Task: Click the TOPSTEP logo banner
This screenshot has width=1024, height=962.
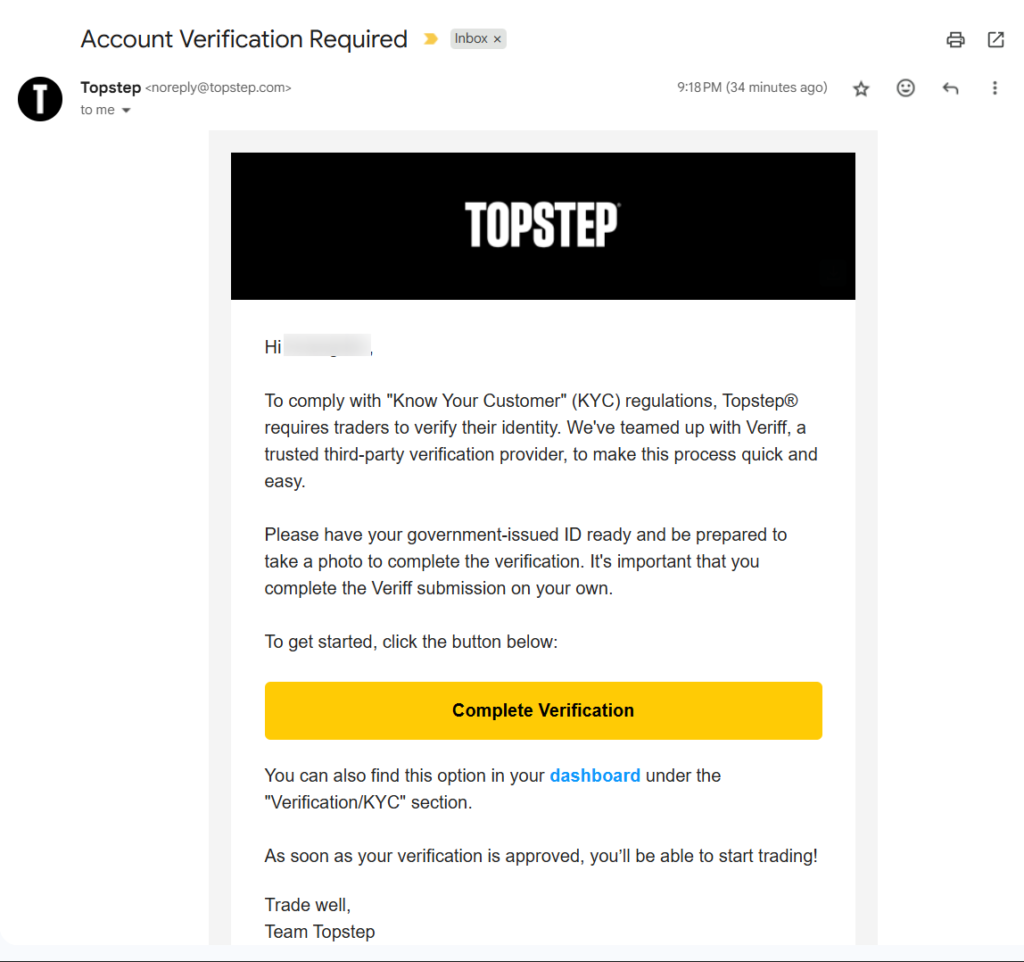Action: [x=542, y=225]
